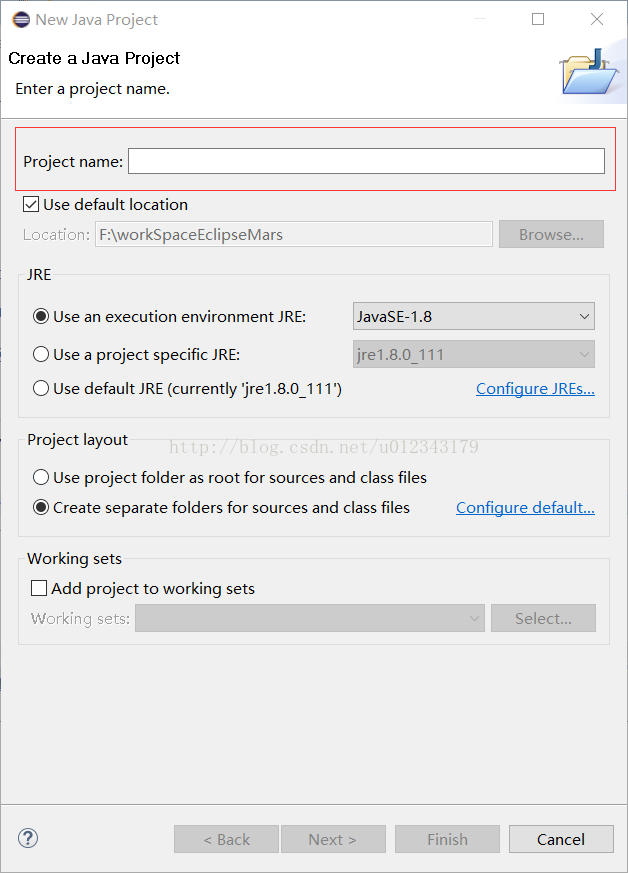Focus the Project name text field

coord(366,161)
